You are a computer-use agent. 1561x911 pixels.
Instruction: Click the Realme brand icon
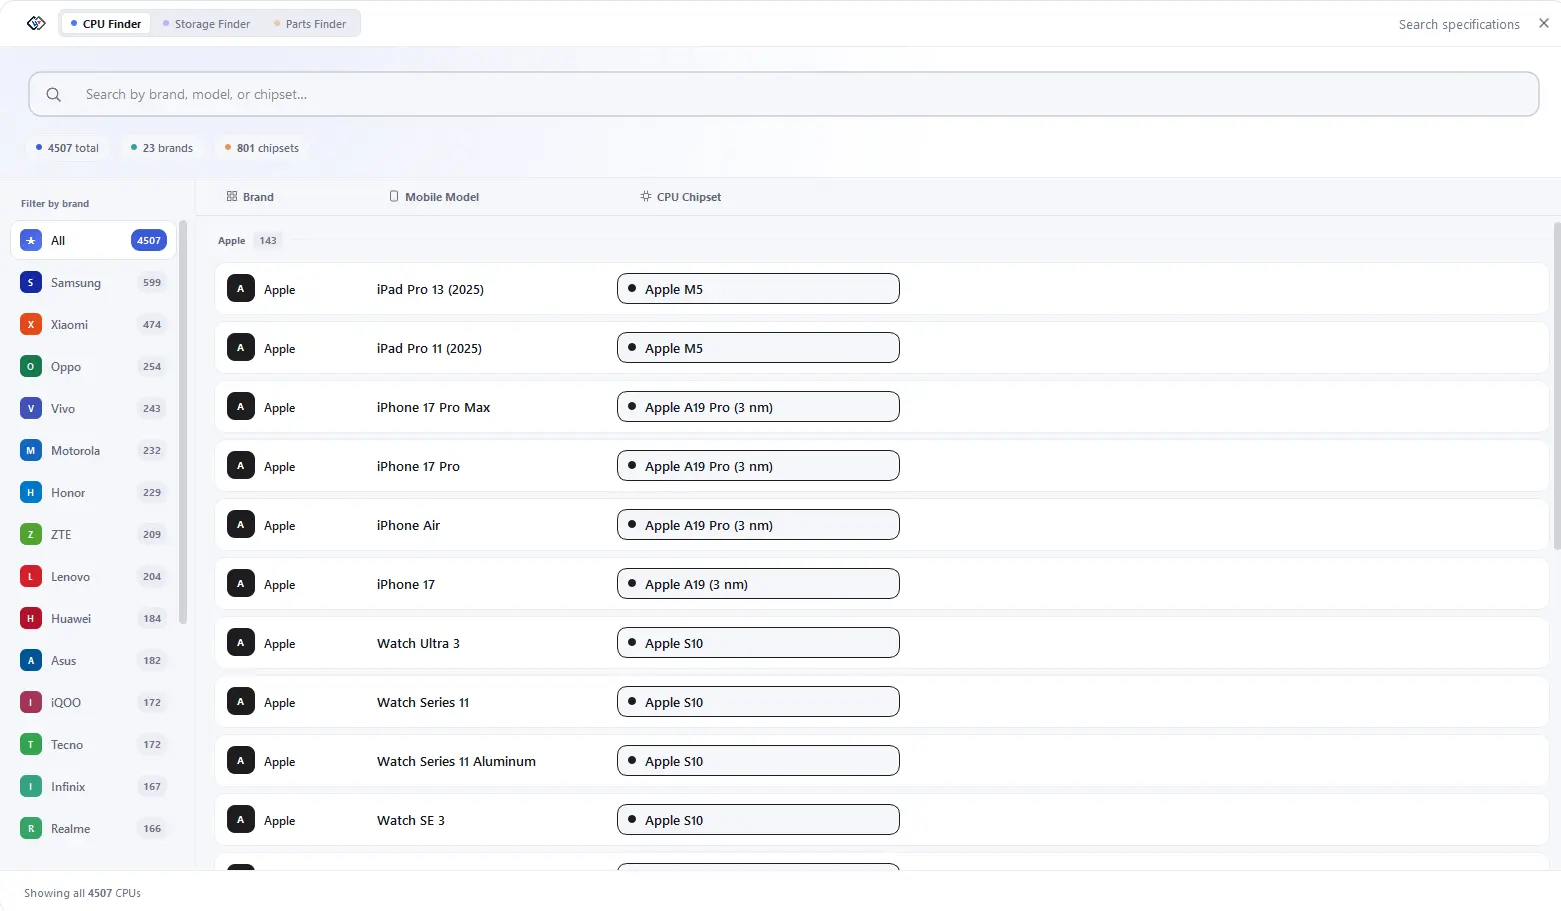point(31,829)
